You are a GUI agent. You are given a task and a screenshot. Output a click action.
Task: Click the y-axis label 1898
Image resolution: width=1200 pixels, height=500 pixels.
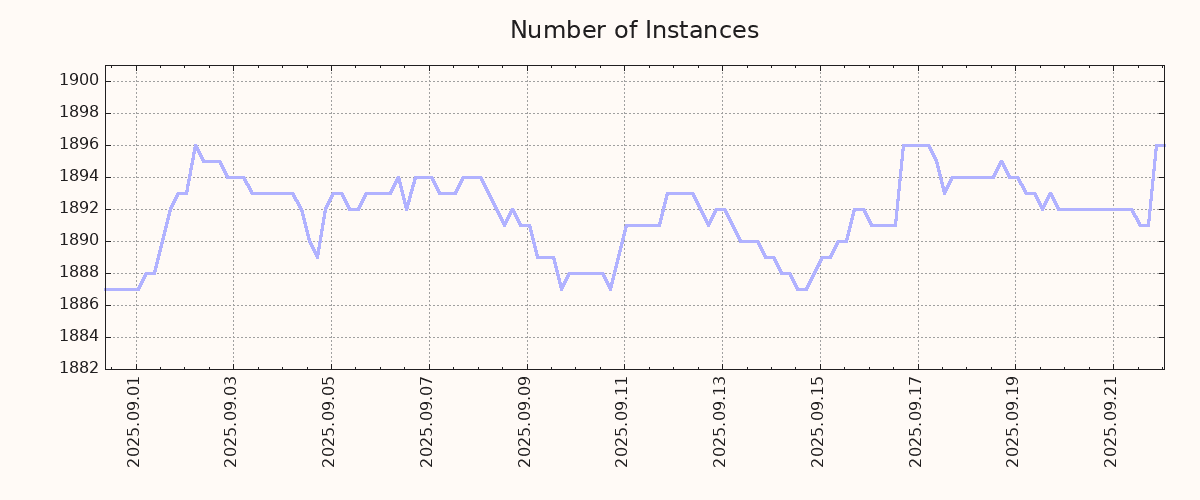(79, 113)
